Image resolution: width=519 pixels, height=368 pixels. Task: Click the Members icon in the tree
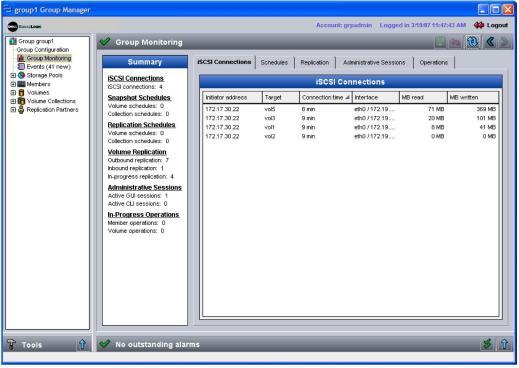coord(21,84)
